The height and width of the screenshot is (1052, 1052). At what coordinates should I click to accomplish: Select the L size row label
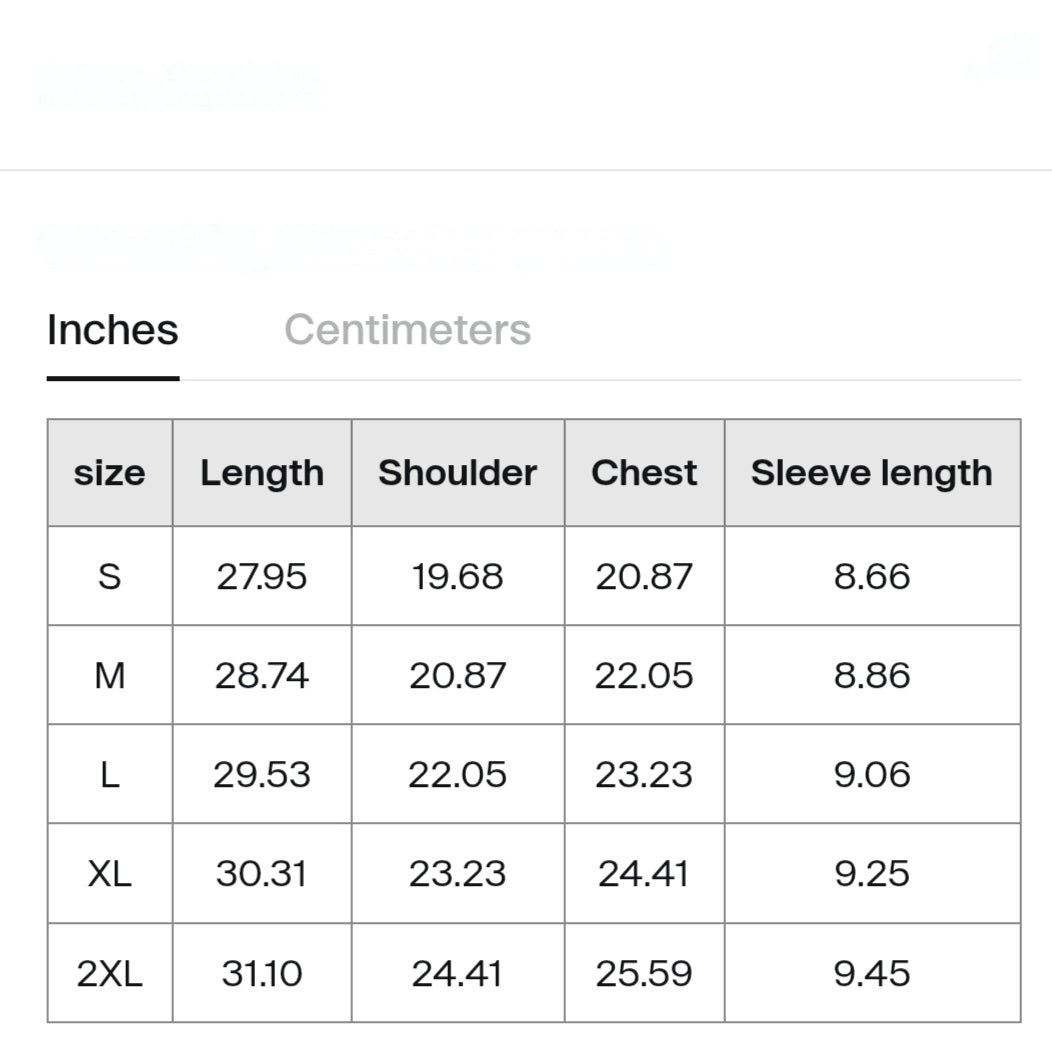(x=110, y=774)
